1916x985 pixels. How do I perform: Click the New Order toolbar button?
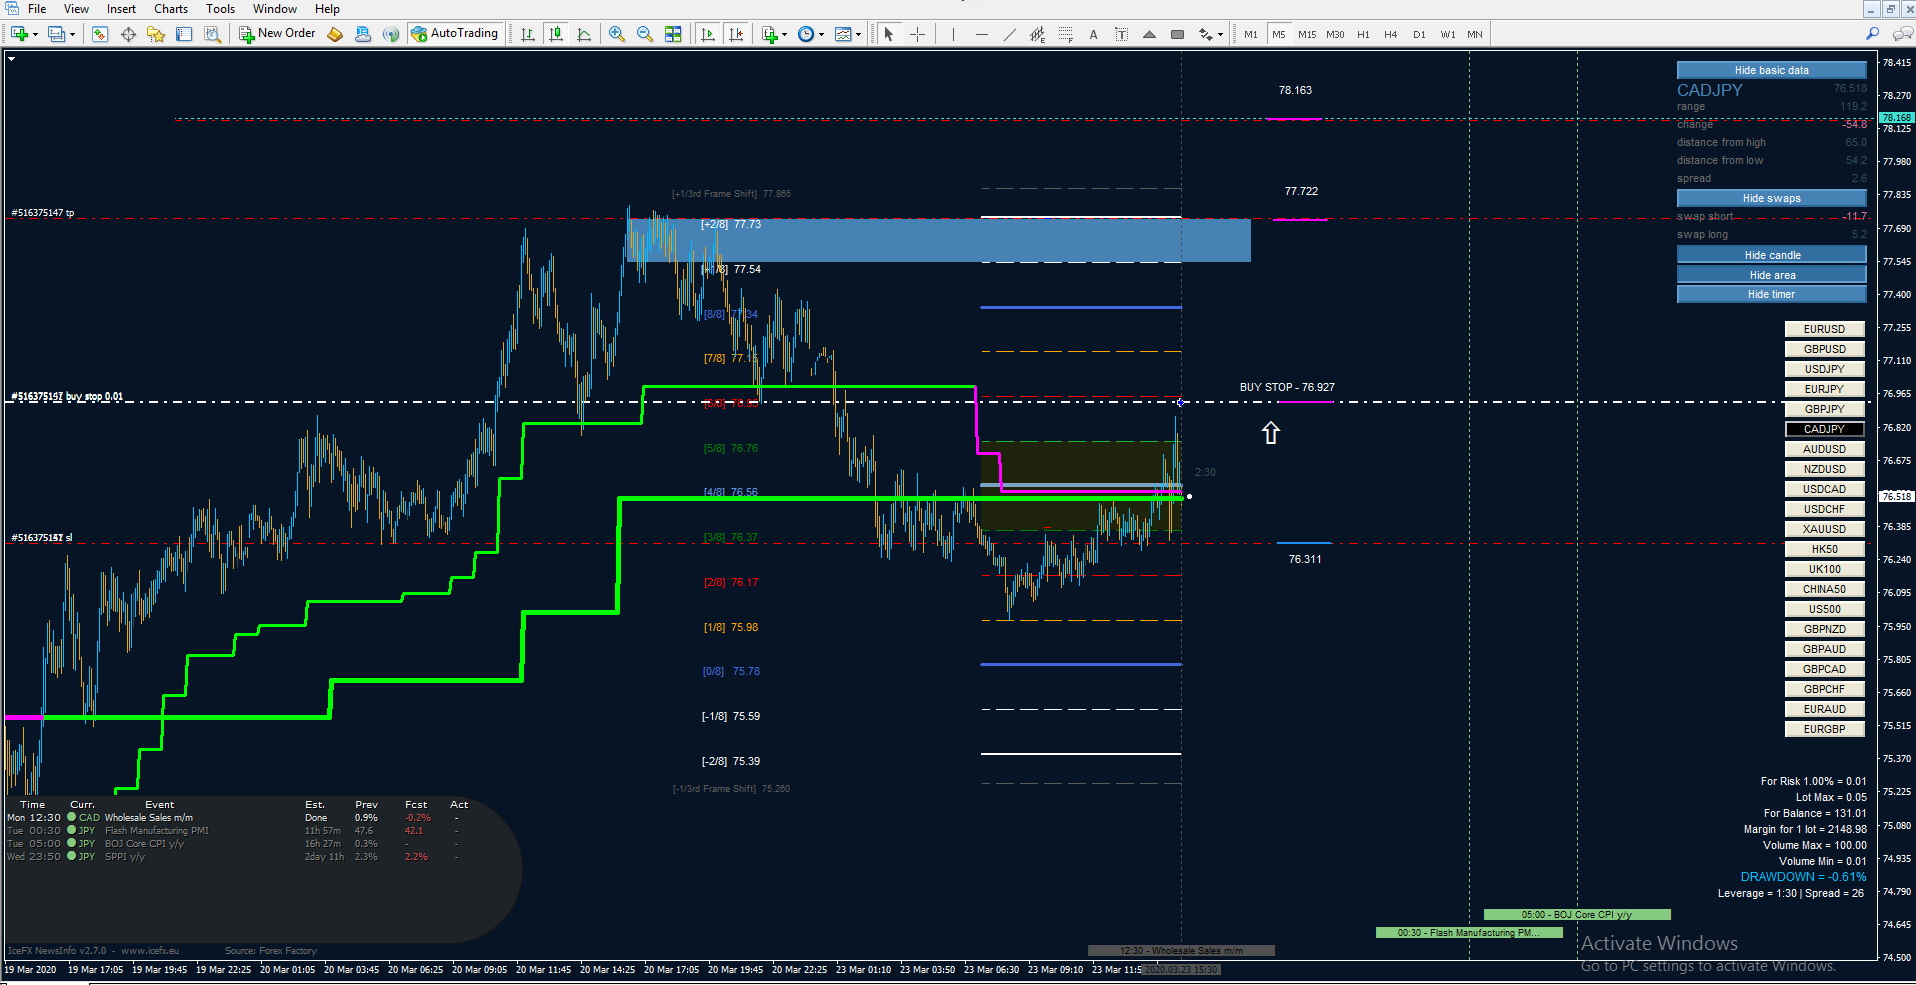coord(277,34)
